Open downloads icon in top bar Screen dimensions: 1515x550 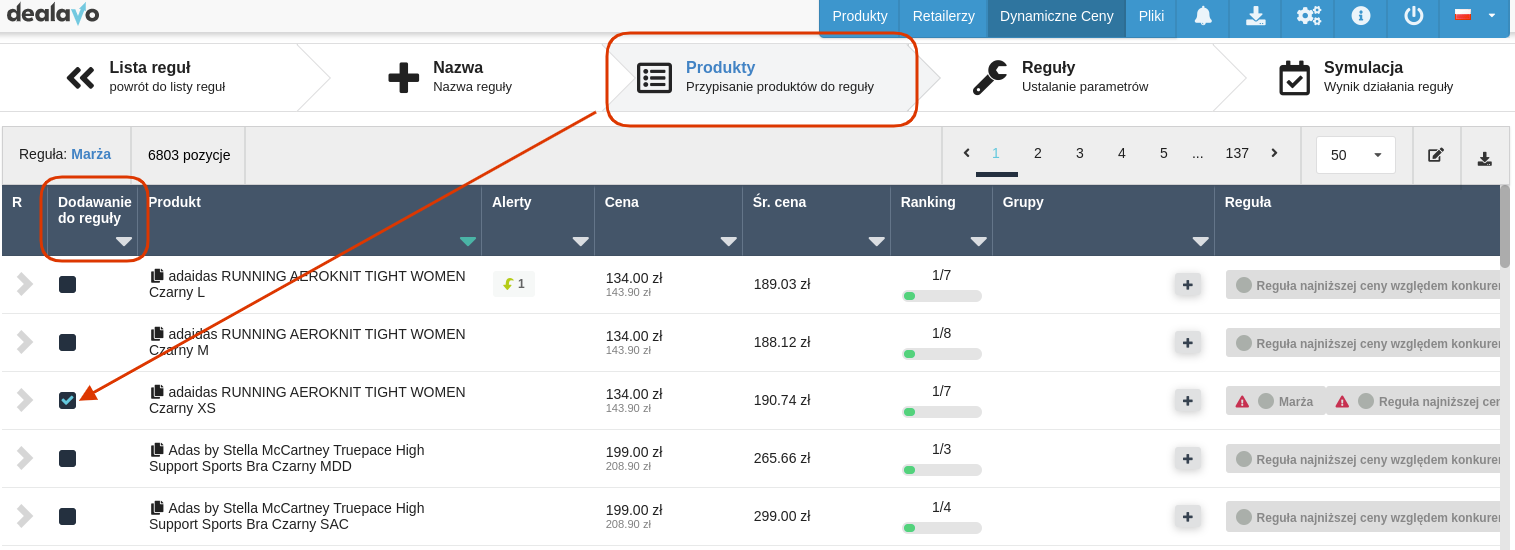tap(1255, 16)
